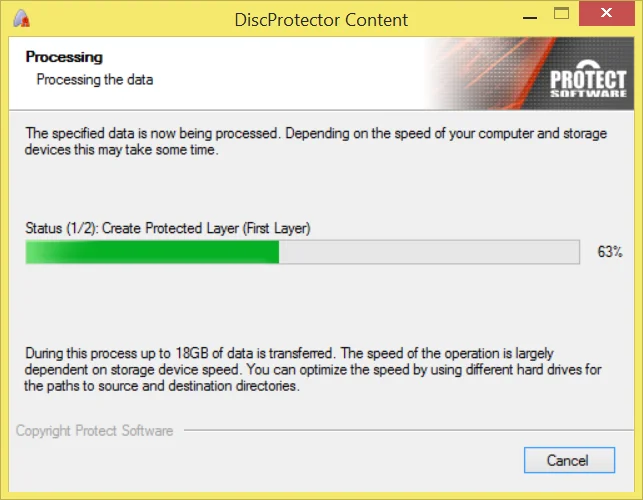The width and height of the screenshot is (643, 500).
Task: Click the Create Protected Layer status text
Action: [x=168, y=228]
